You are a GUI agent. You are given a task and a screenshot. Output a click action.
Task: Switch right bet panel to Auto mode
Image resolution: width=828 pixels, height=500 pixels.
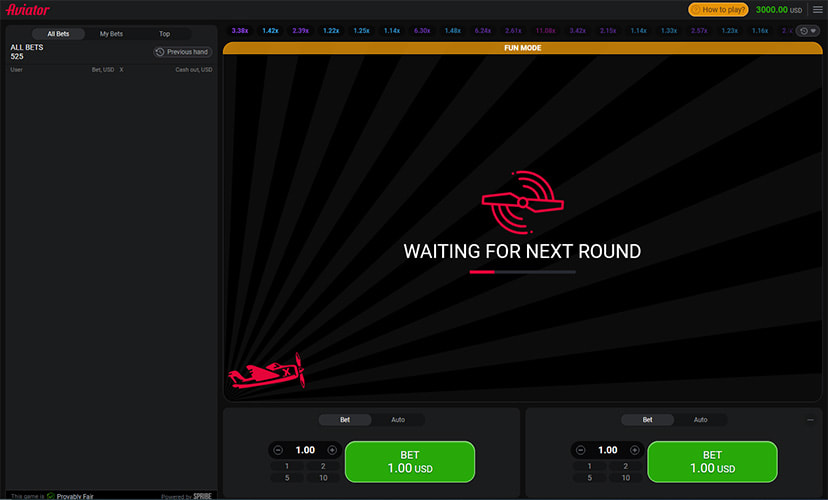pyautogui.click(x=700, y=420)
